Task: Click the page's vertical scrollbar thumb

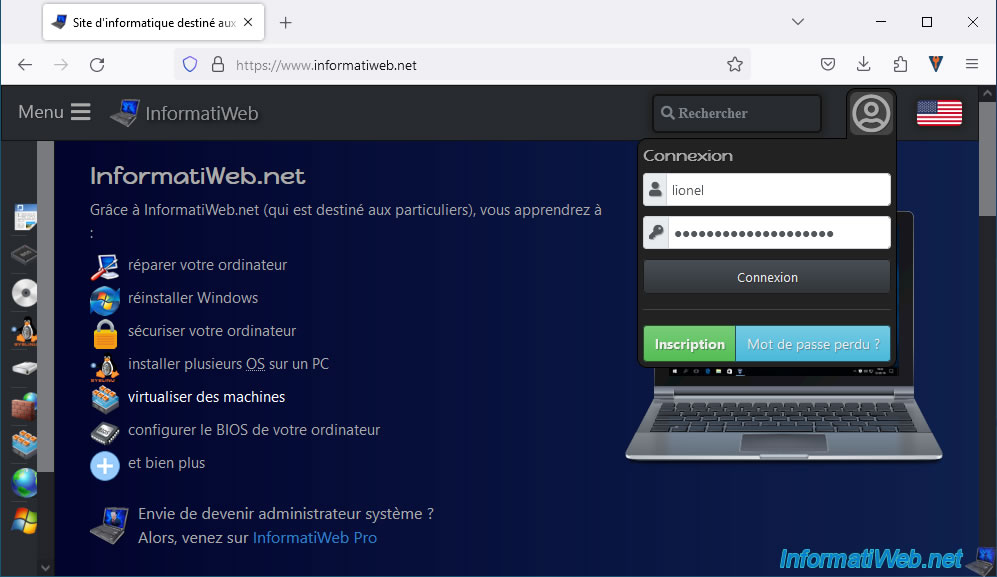Action: 987,159
